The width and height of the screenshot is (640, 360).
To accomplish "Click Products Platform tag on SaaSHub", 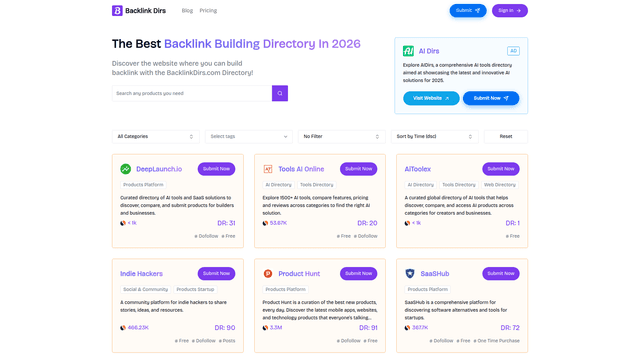I will [428, 289].
